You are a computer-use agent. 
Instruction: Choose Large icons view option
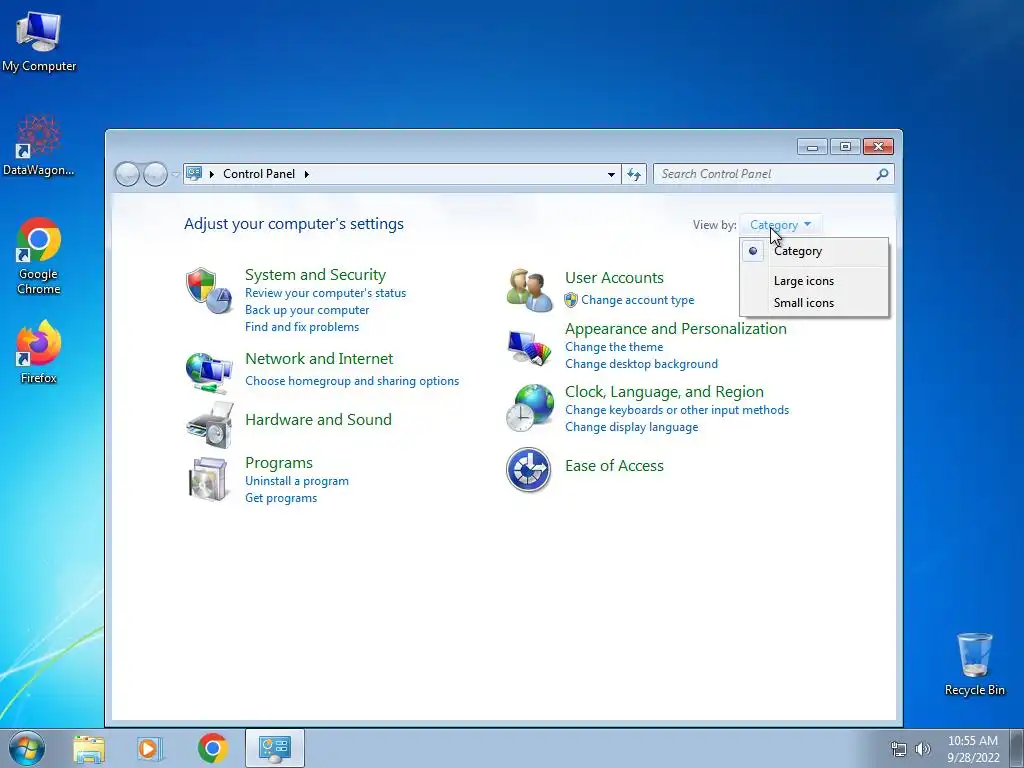pyautogui.click(x=803, y=281)
